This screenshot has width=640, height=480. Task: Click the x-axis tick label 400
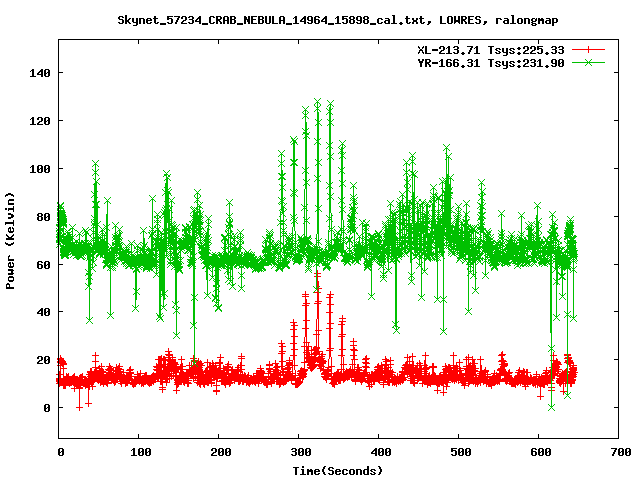pyautogui.click(x=381, y=452)
